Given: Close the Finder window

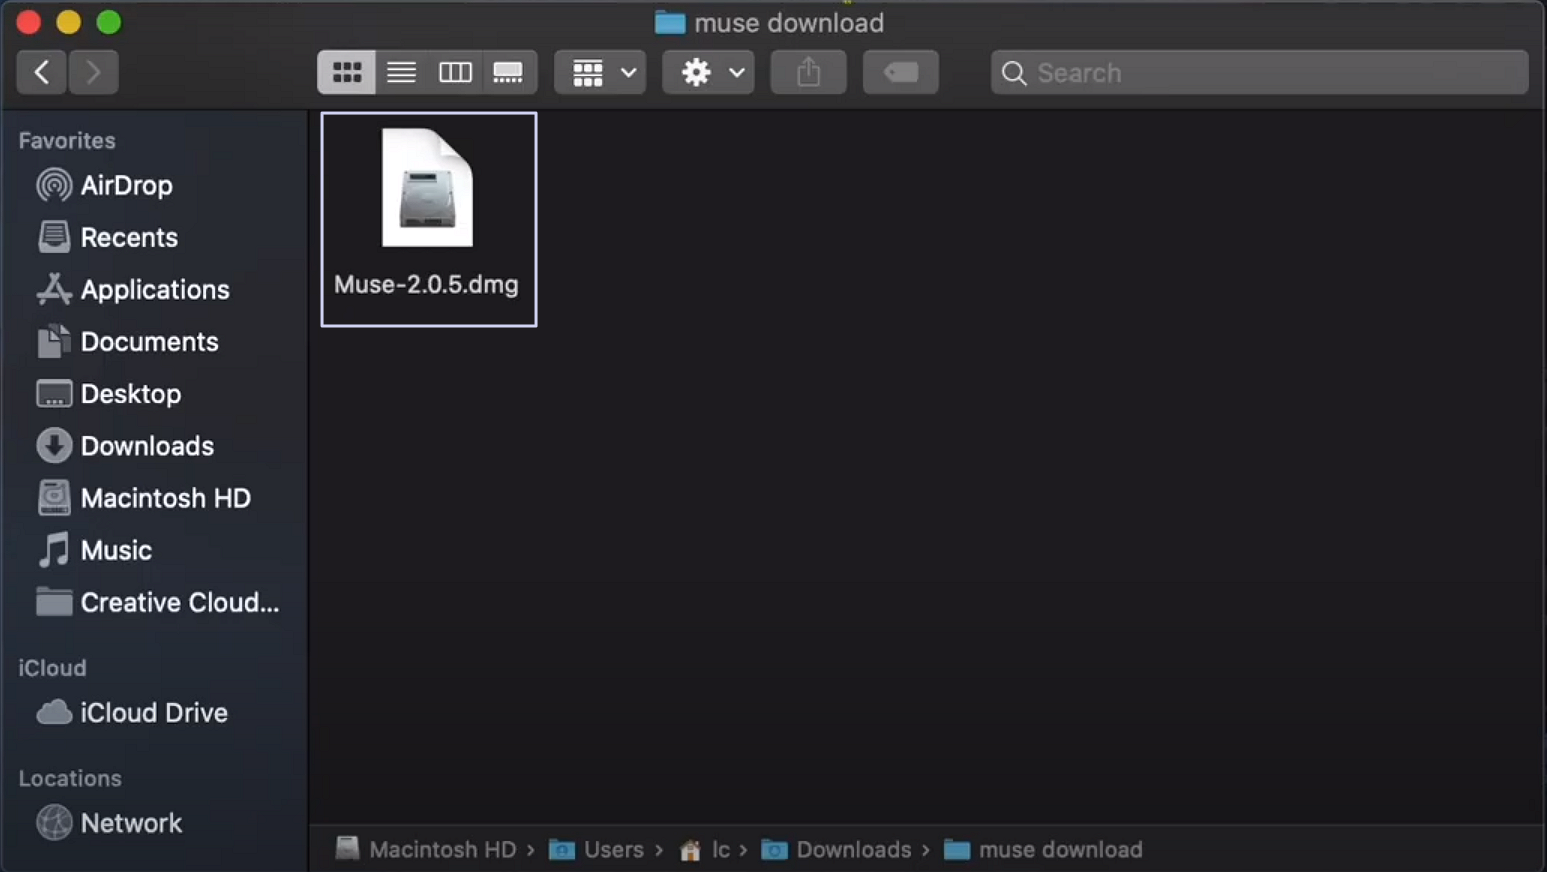Looking at the screenshot, I should (29, 21).
